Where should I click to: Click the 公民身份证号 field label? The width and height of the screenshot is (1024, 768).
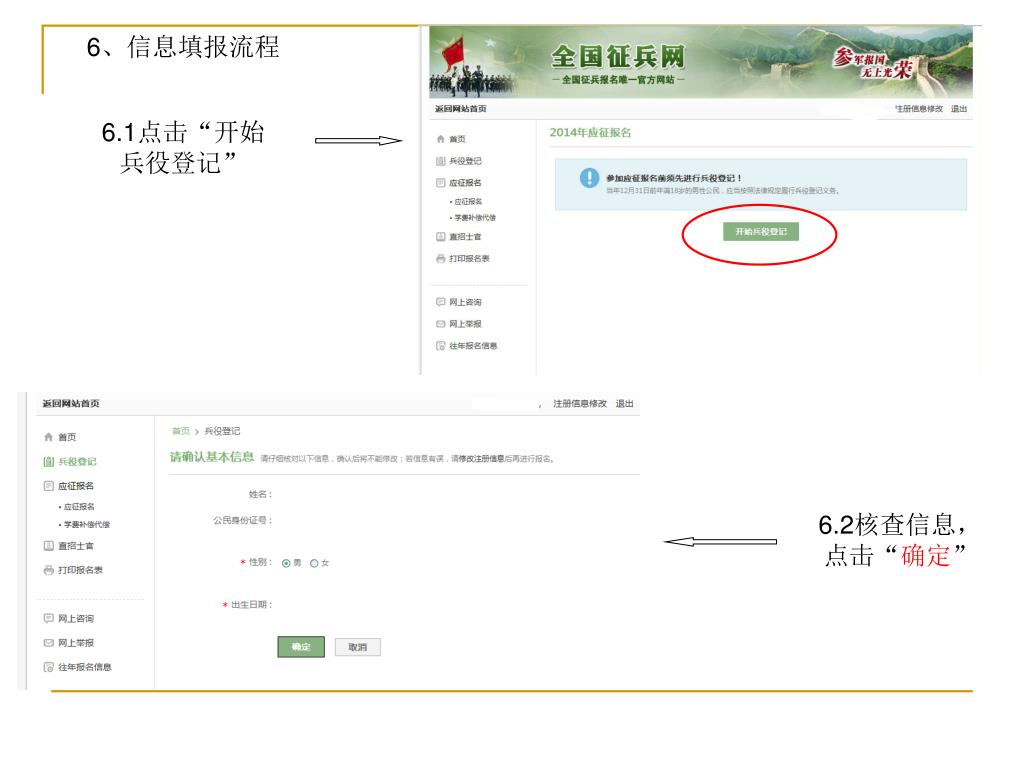coord(242,520)
